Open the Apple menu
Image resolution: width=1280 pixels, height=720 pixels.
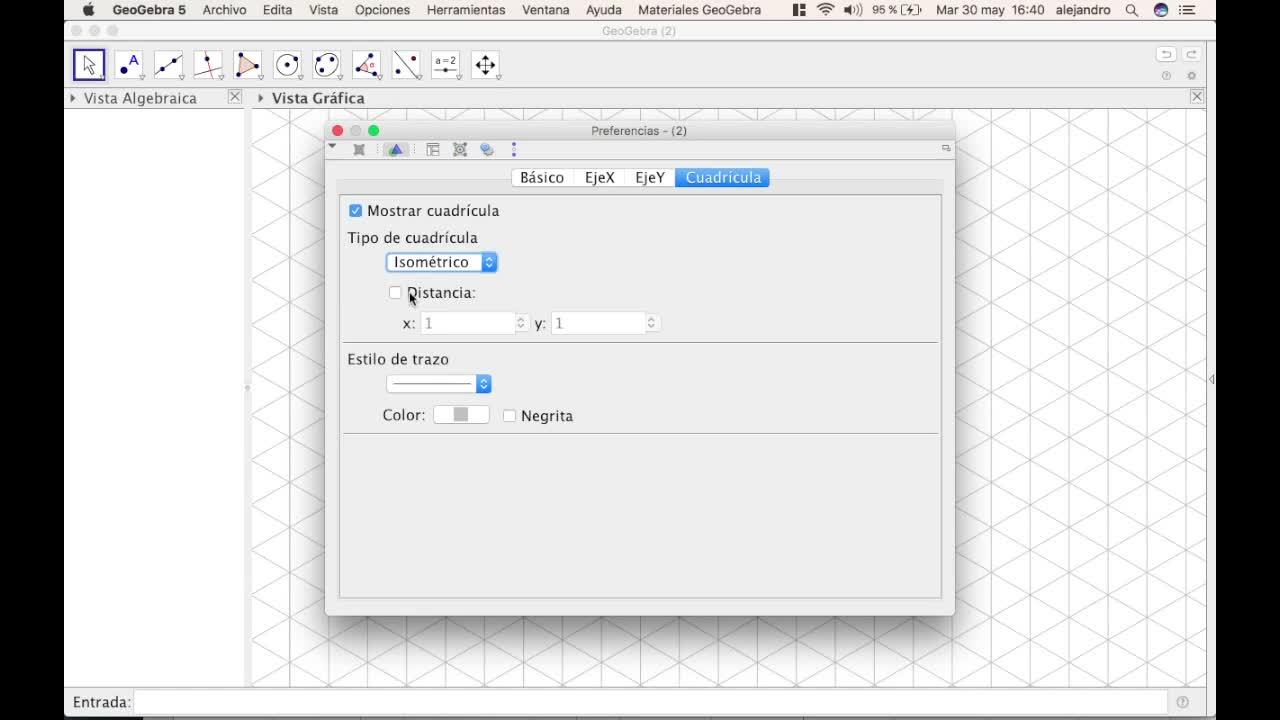[x=88, y=10]
